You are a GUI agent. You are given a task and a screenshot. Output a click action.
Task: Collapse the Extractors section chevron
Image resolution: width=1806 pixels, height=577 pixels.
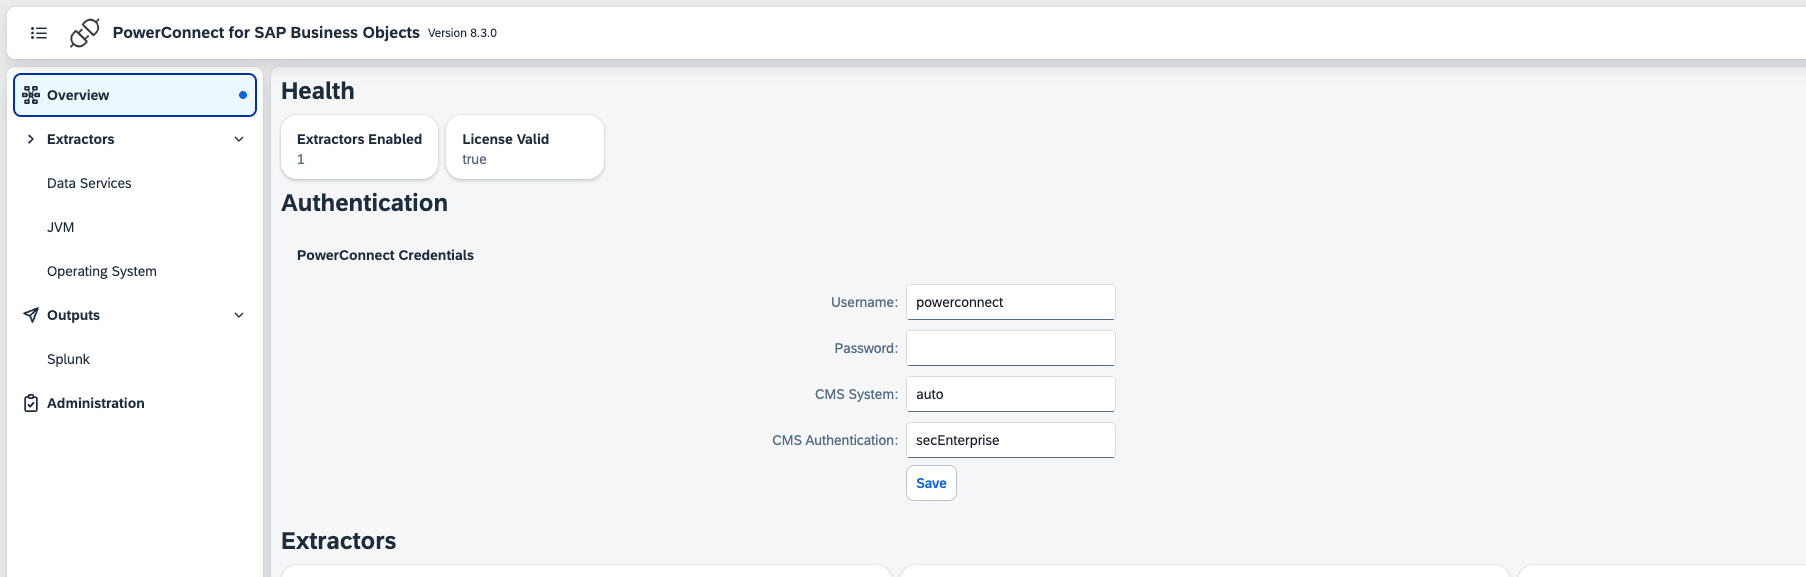[239, 139]
